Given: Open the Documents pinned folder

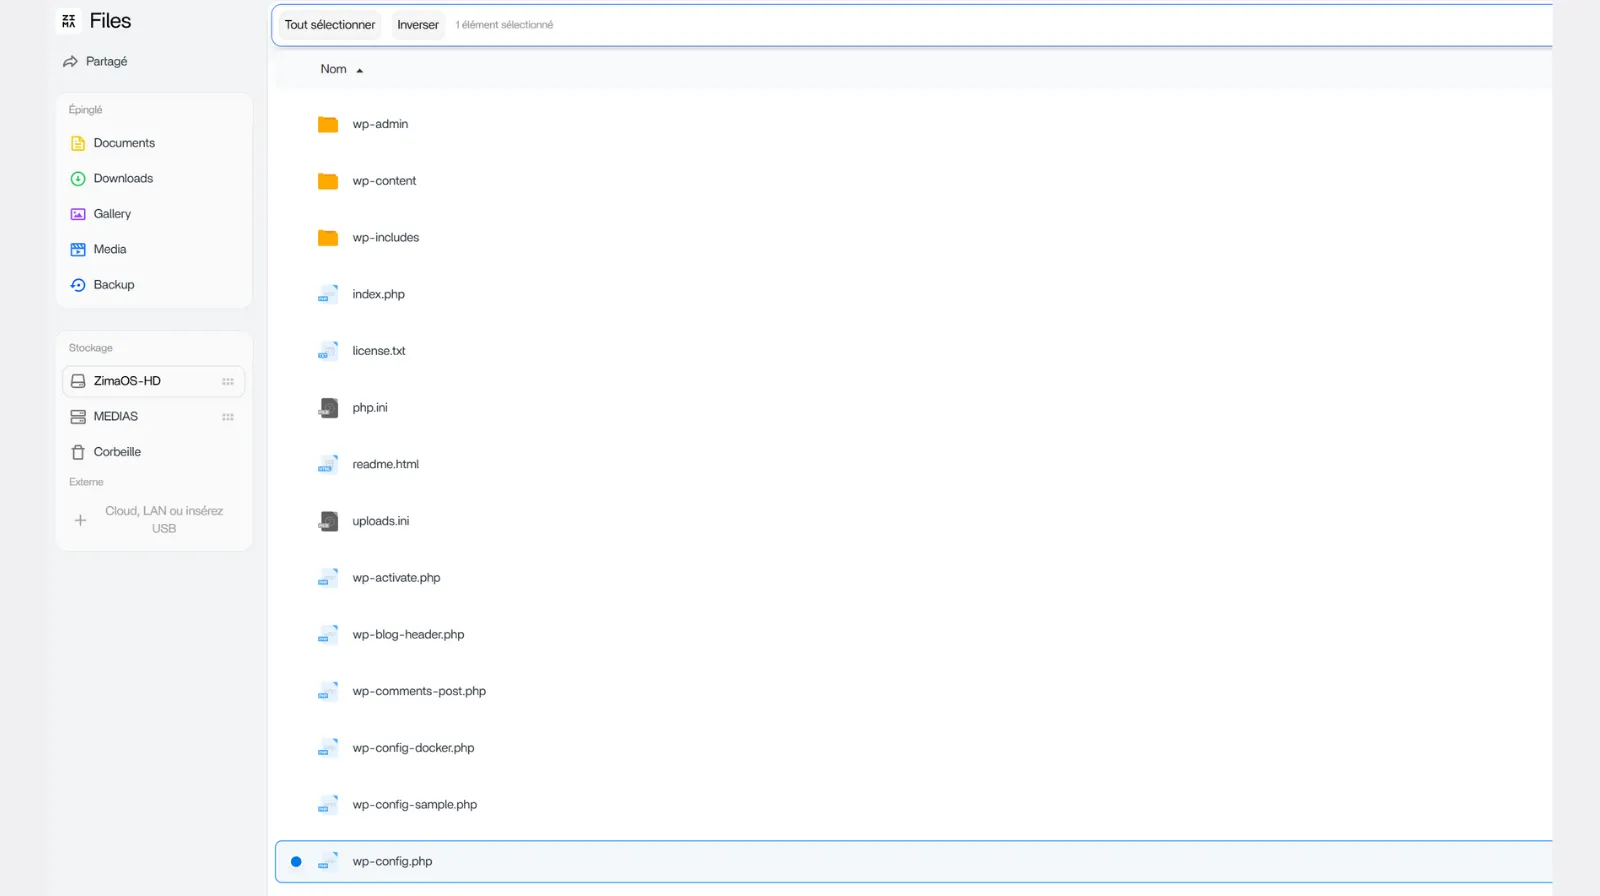Looking at the screenshot, I should tap(123, 143).
